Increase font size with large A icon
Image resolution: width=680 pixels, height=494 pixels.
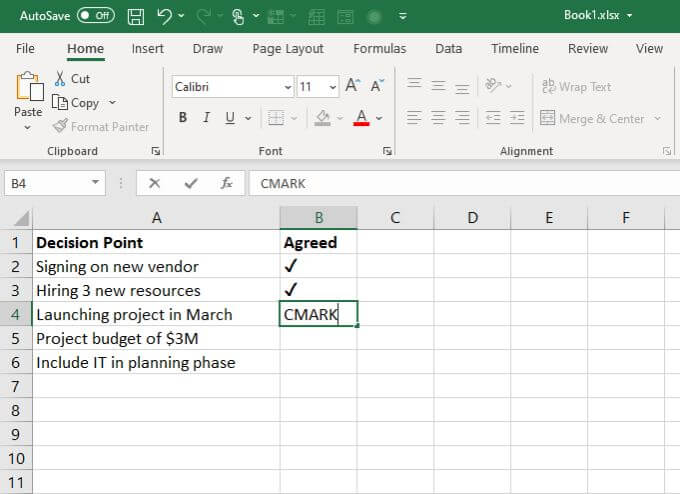pos(353,85)
